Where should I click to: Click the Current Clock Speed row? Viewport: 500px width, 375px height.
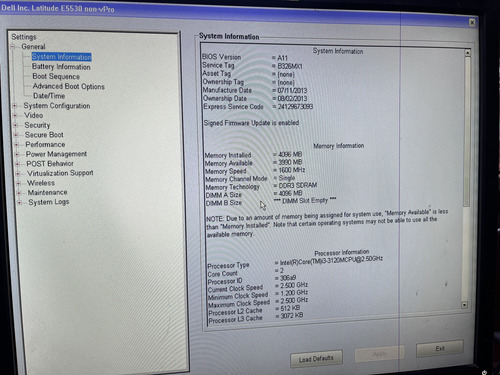pos(258,287)
